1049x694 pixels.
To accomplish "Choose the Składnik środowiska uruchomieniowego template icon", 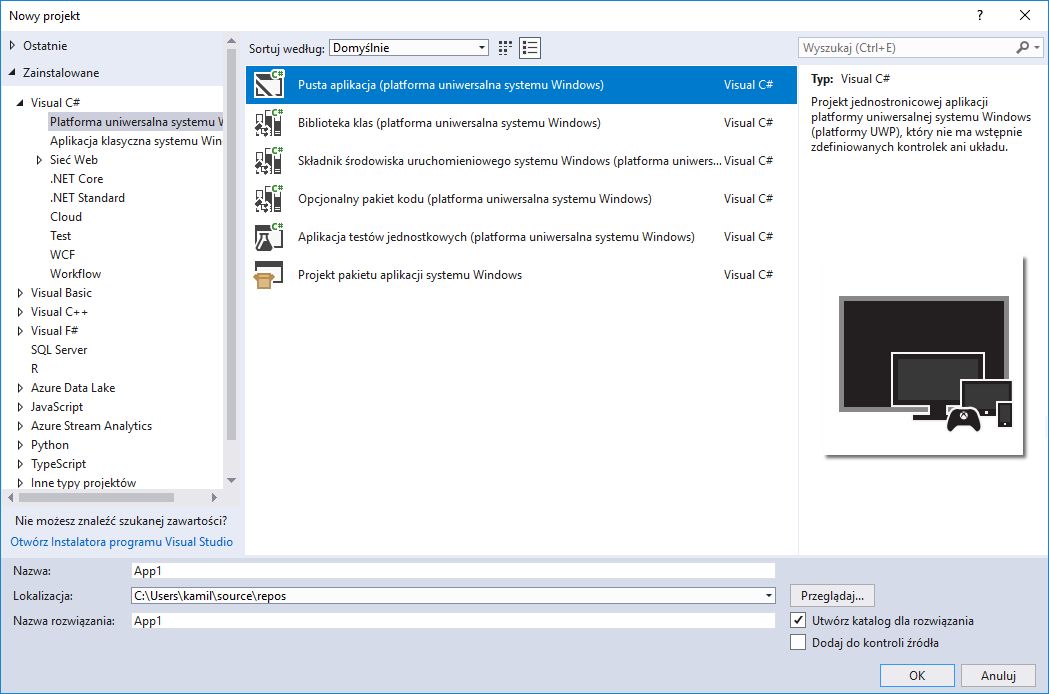I will point(268,161).
